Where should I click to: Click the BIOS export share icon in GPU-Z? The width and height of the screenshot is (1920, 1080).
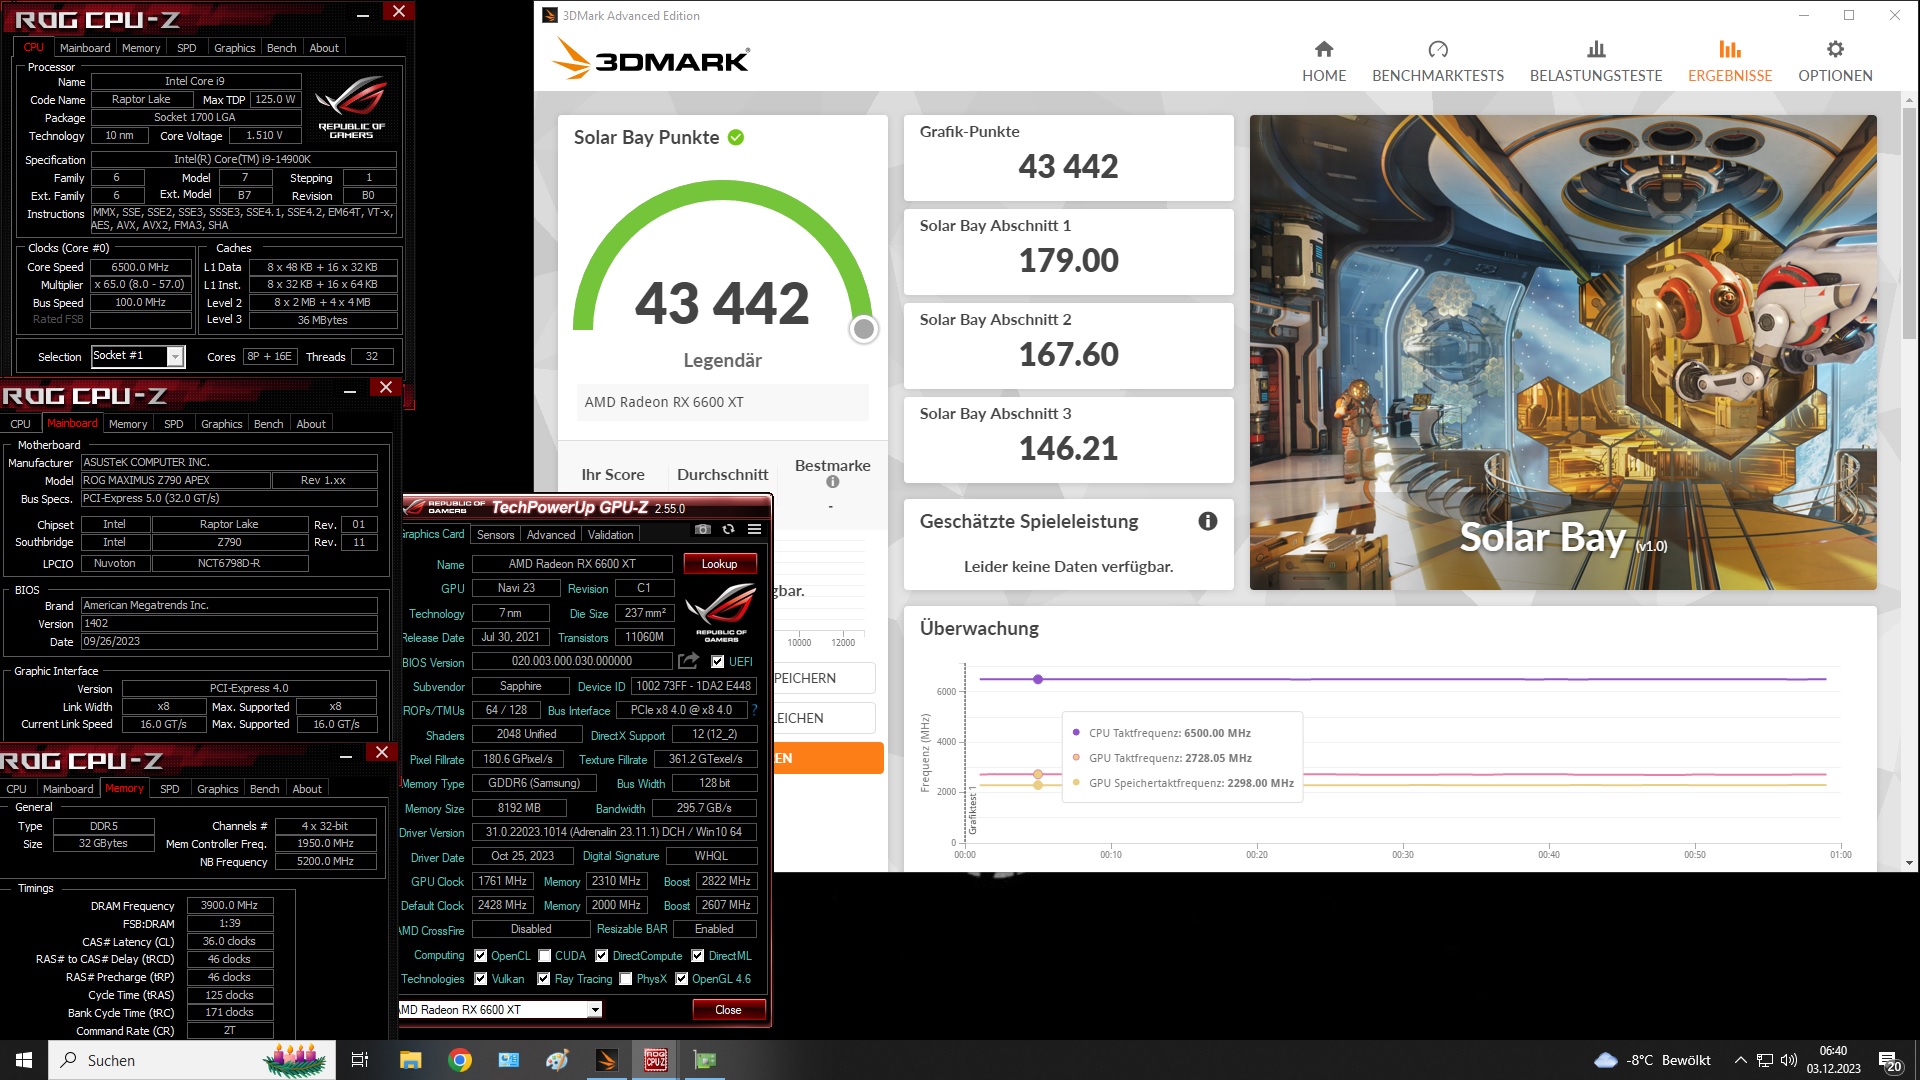pyautogui.click(x=688, y=661)
